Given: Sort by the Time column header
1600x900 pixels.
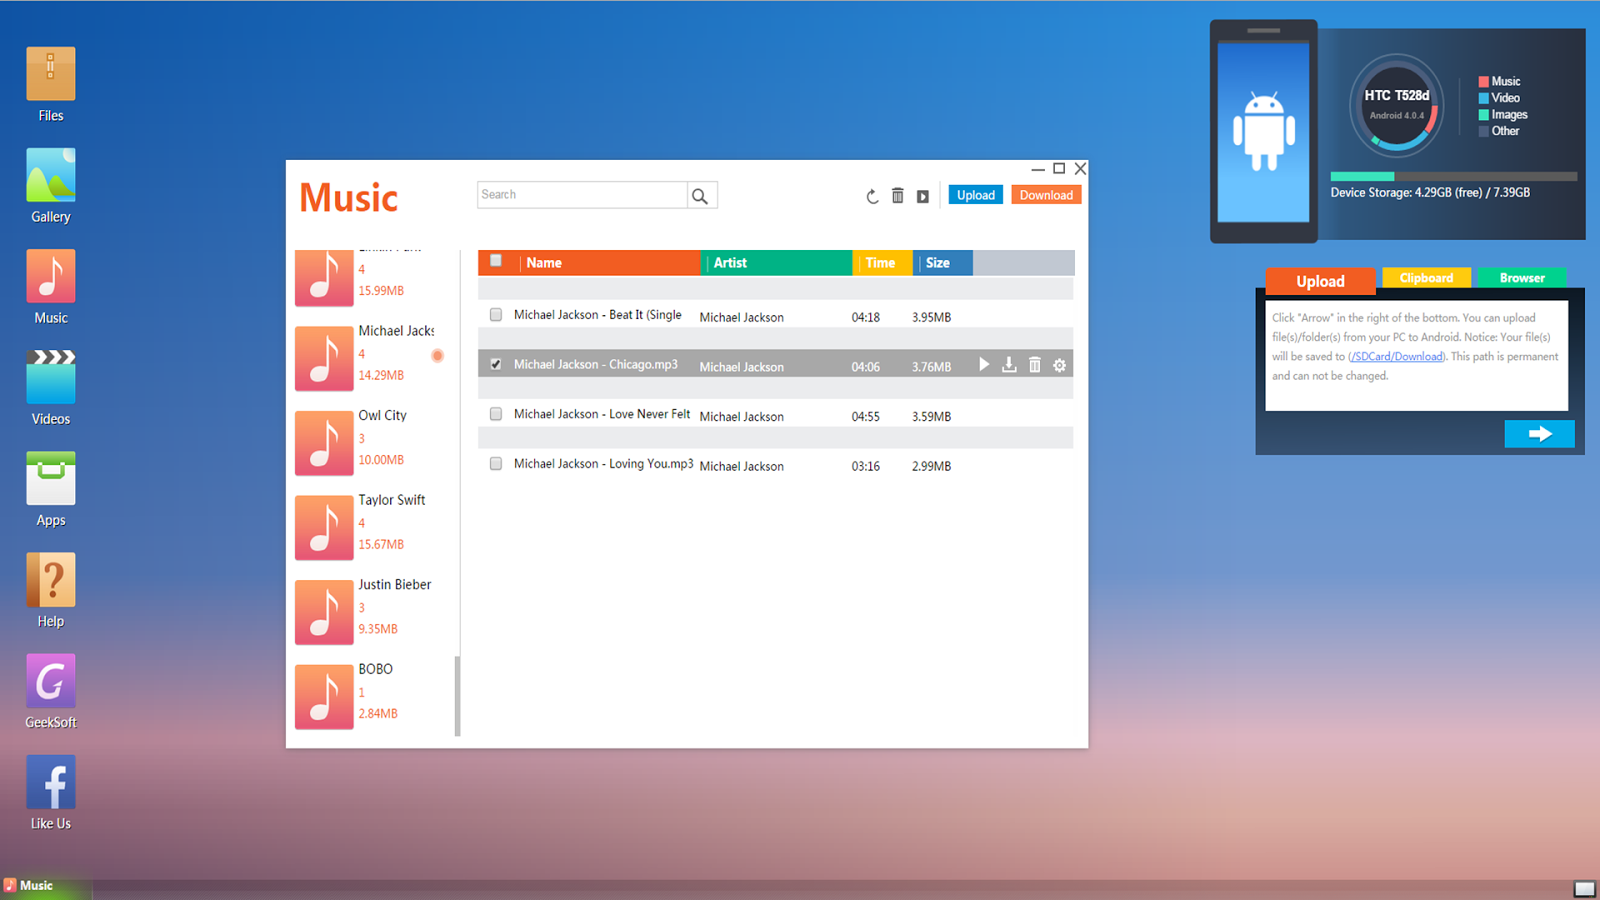Looking at the screenshot, I should point(883,263).
